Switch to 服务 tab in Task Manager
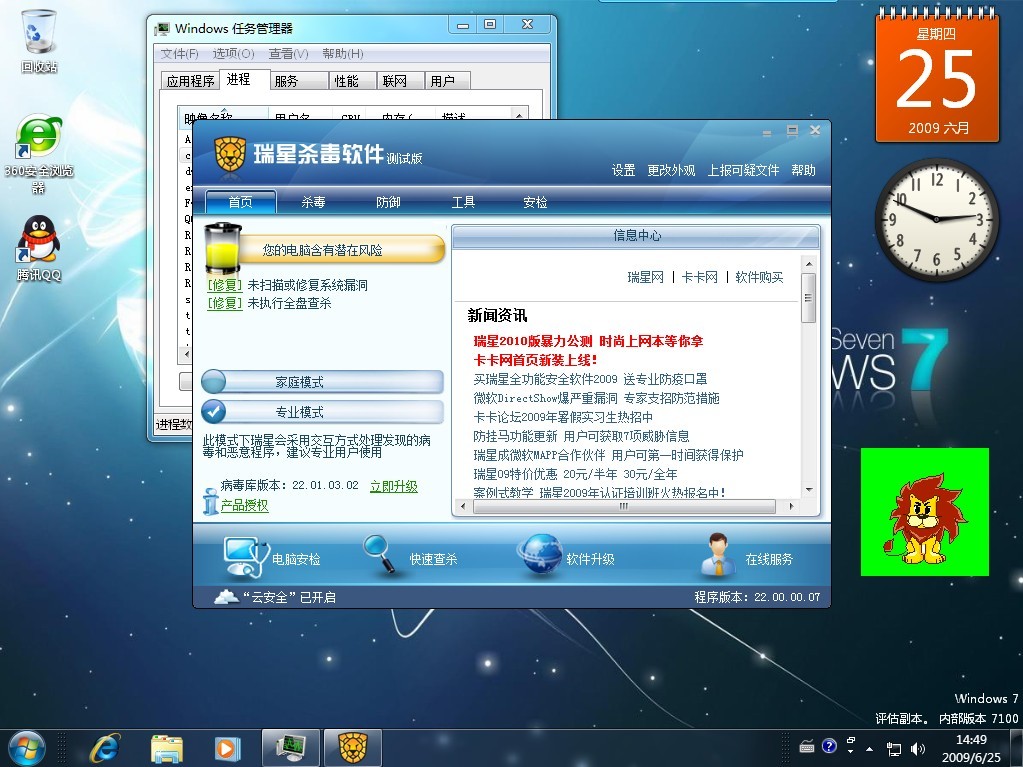This screenshot has height=767, width=1023. point(299,81)
